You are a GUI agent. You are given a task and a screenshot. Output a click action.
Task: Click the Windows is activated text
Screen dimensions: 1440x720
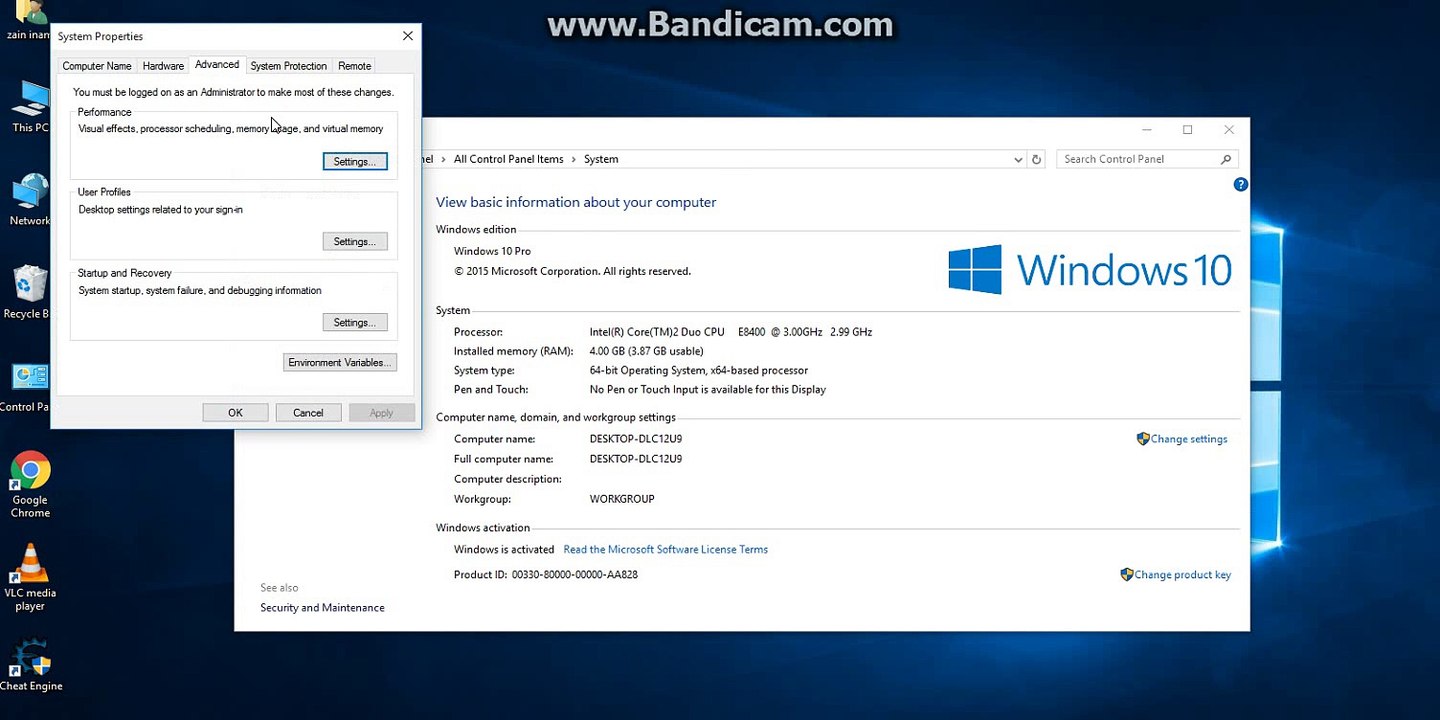pos(504,549)
